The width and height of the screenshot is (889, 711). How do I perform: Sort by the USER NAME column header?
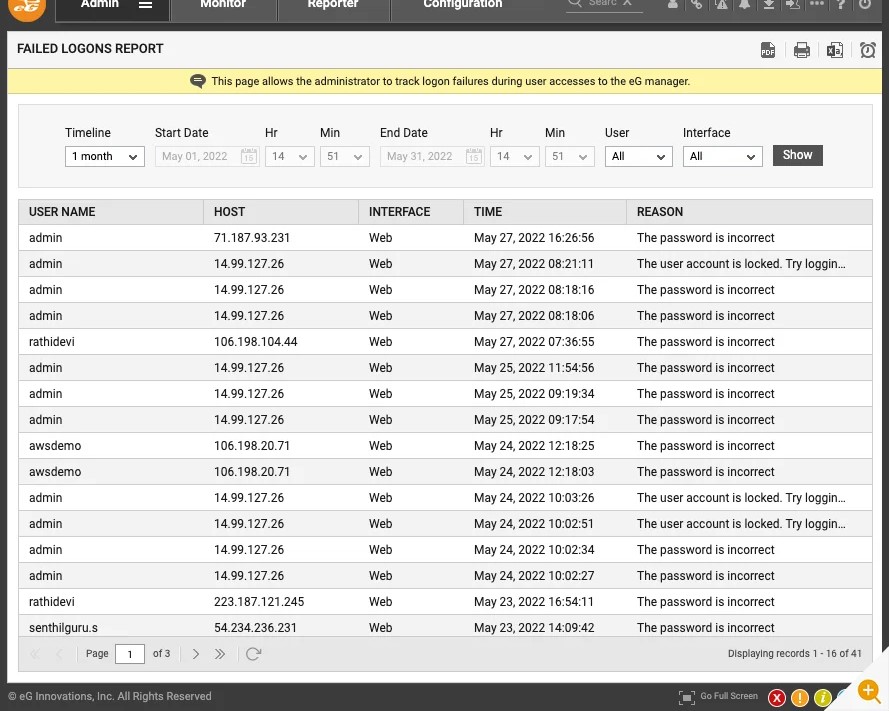[x=62, y=212]
